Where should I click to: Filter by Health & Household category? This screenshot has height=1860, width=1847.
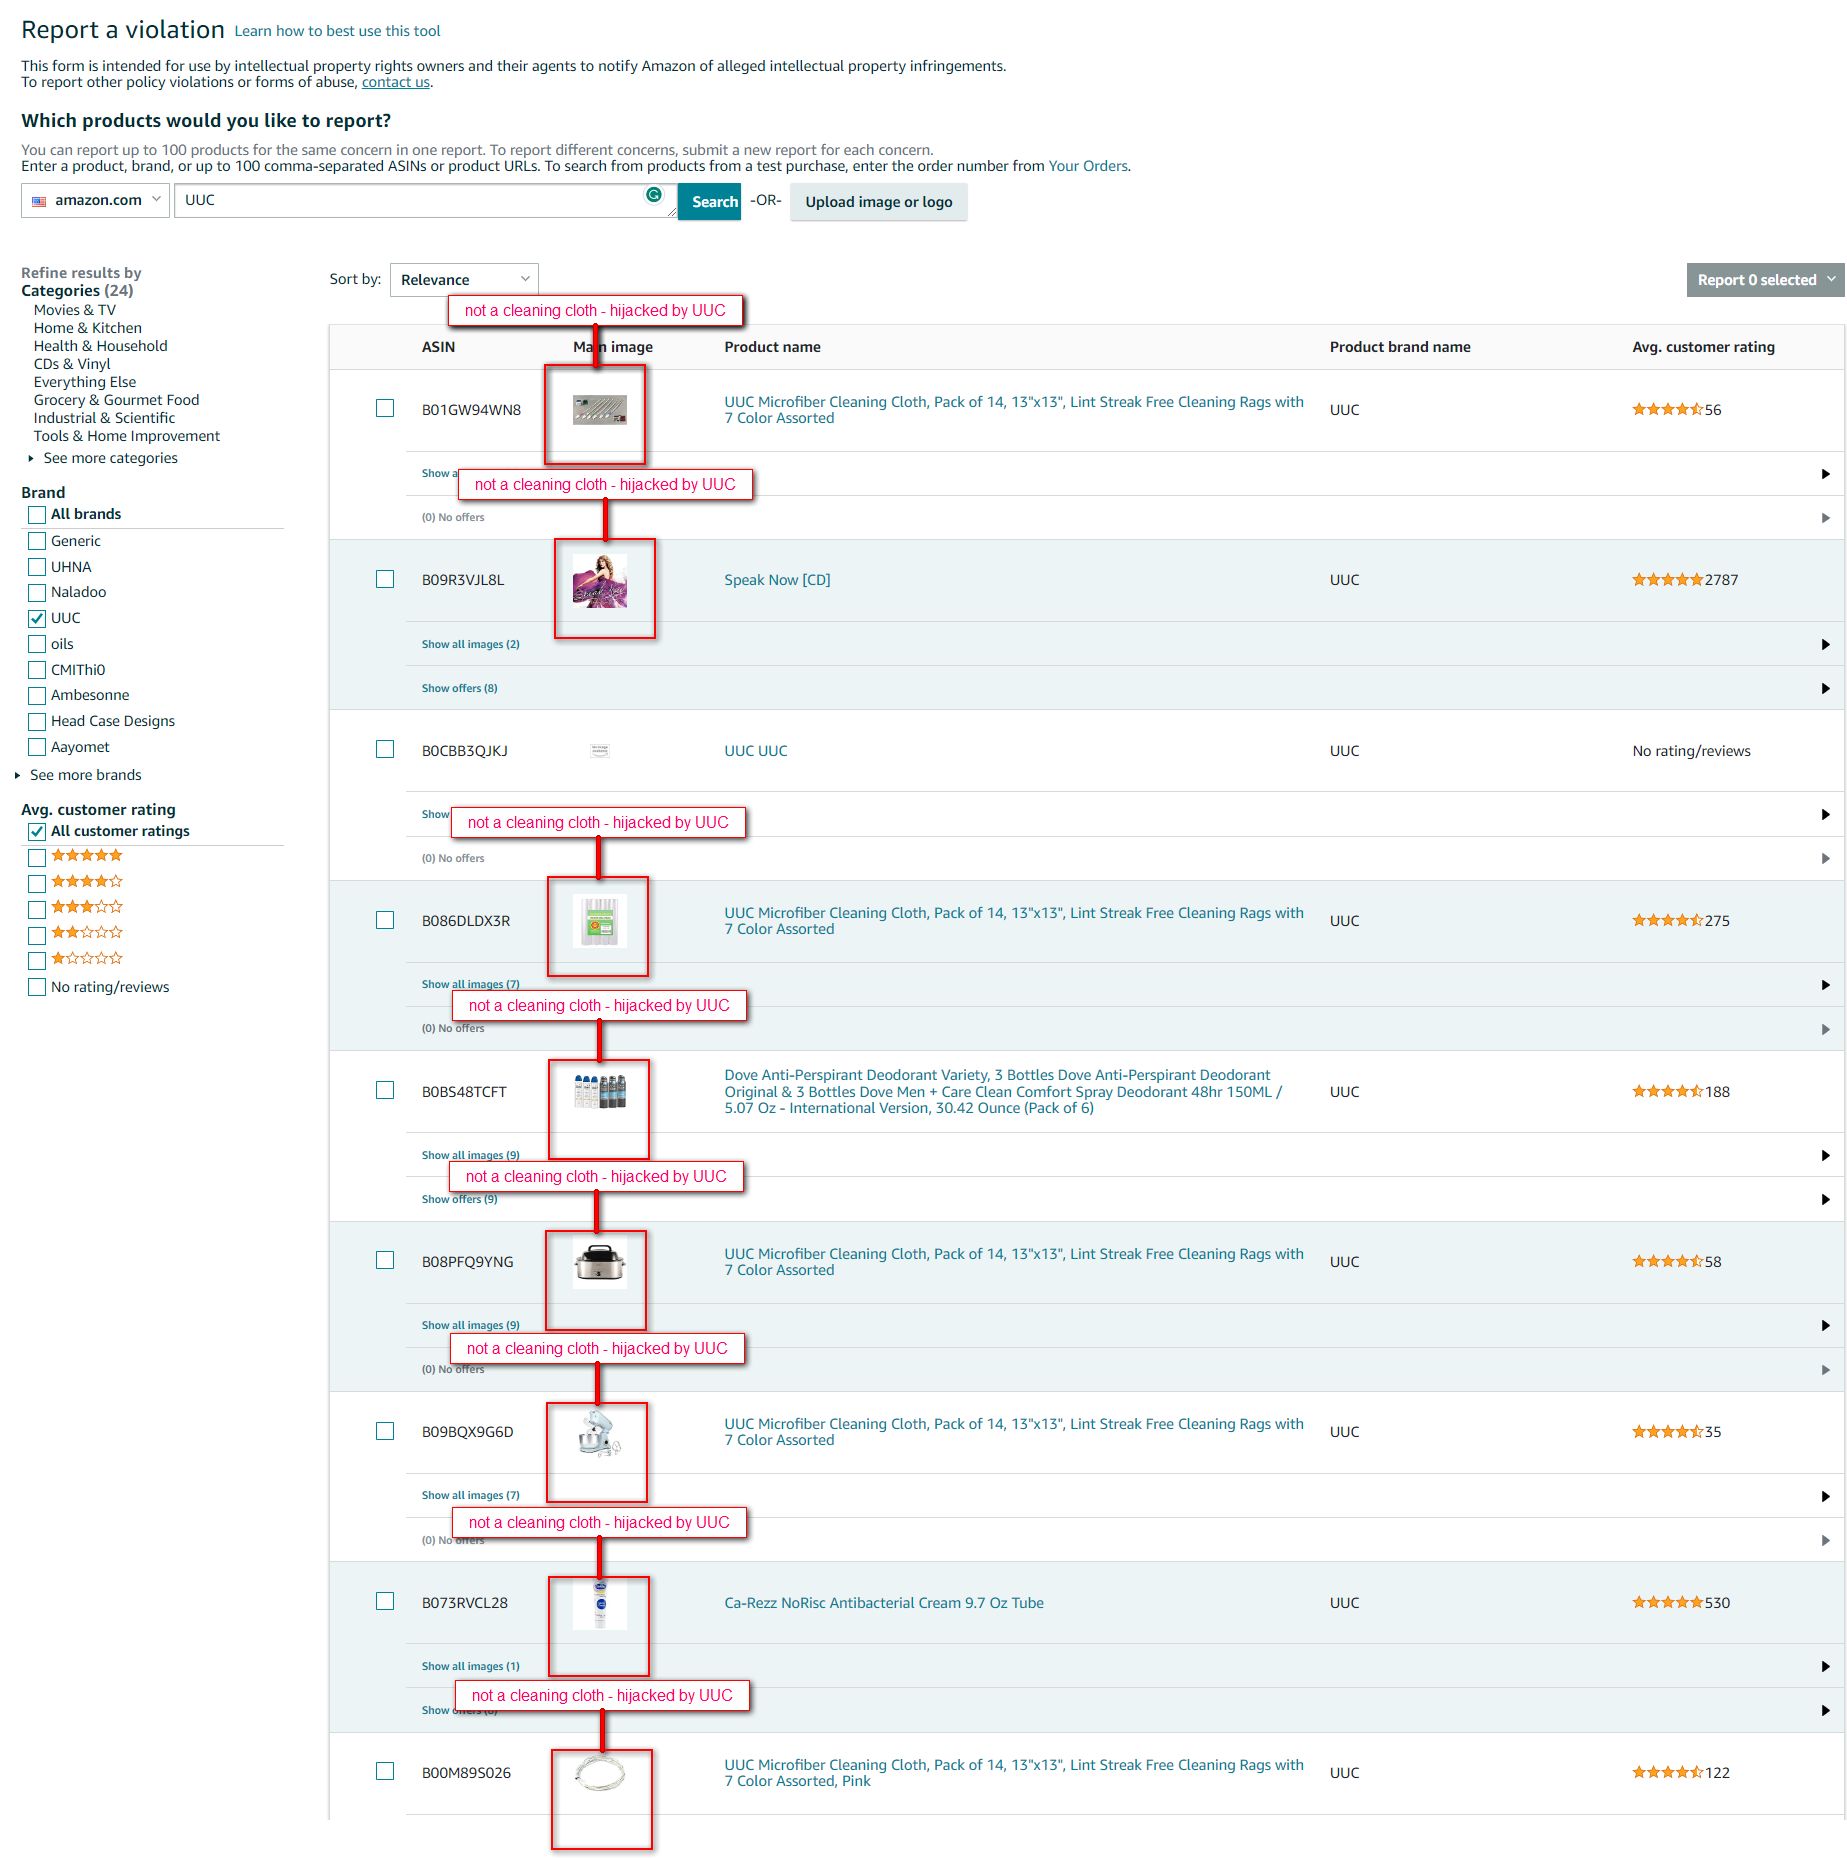point(101,346)
